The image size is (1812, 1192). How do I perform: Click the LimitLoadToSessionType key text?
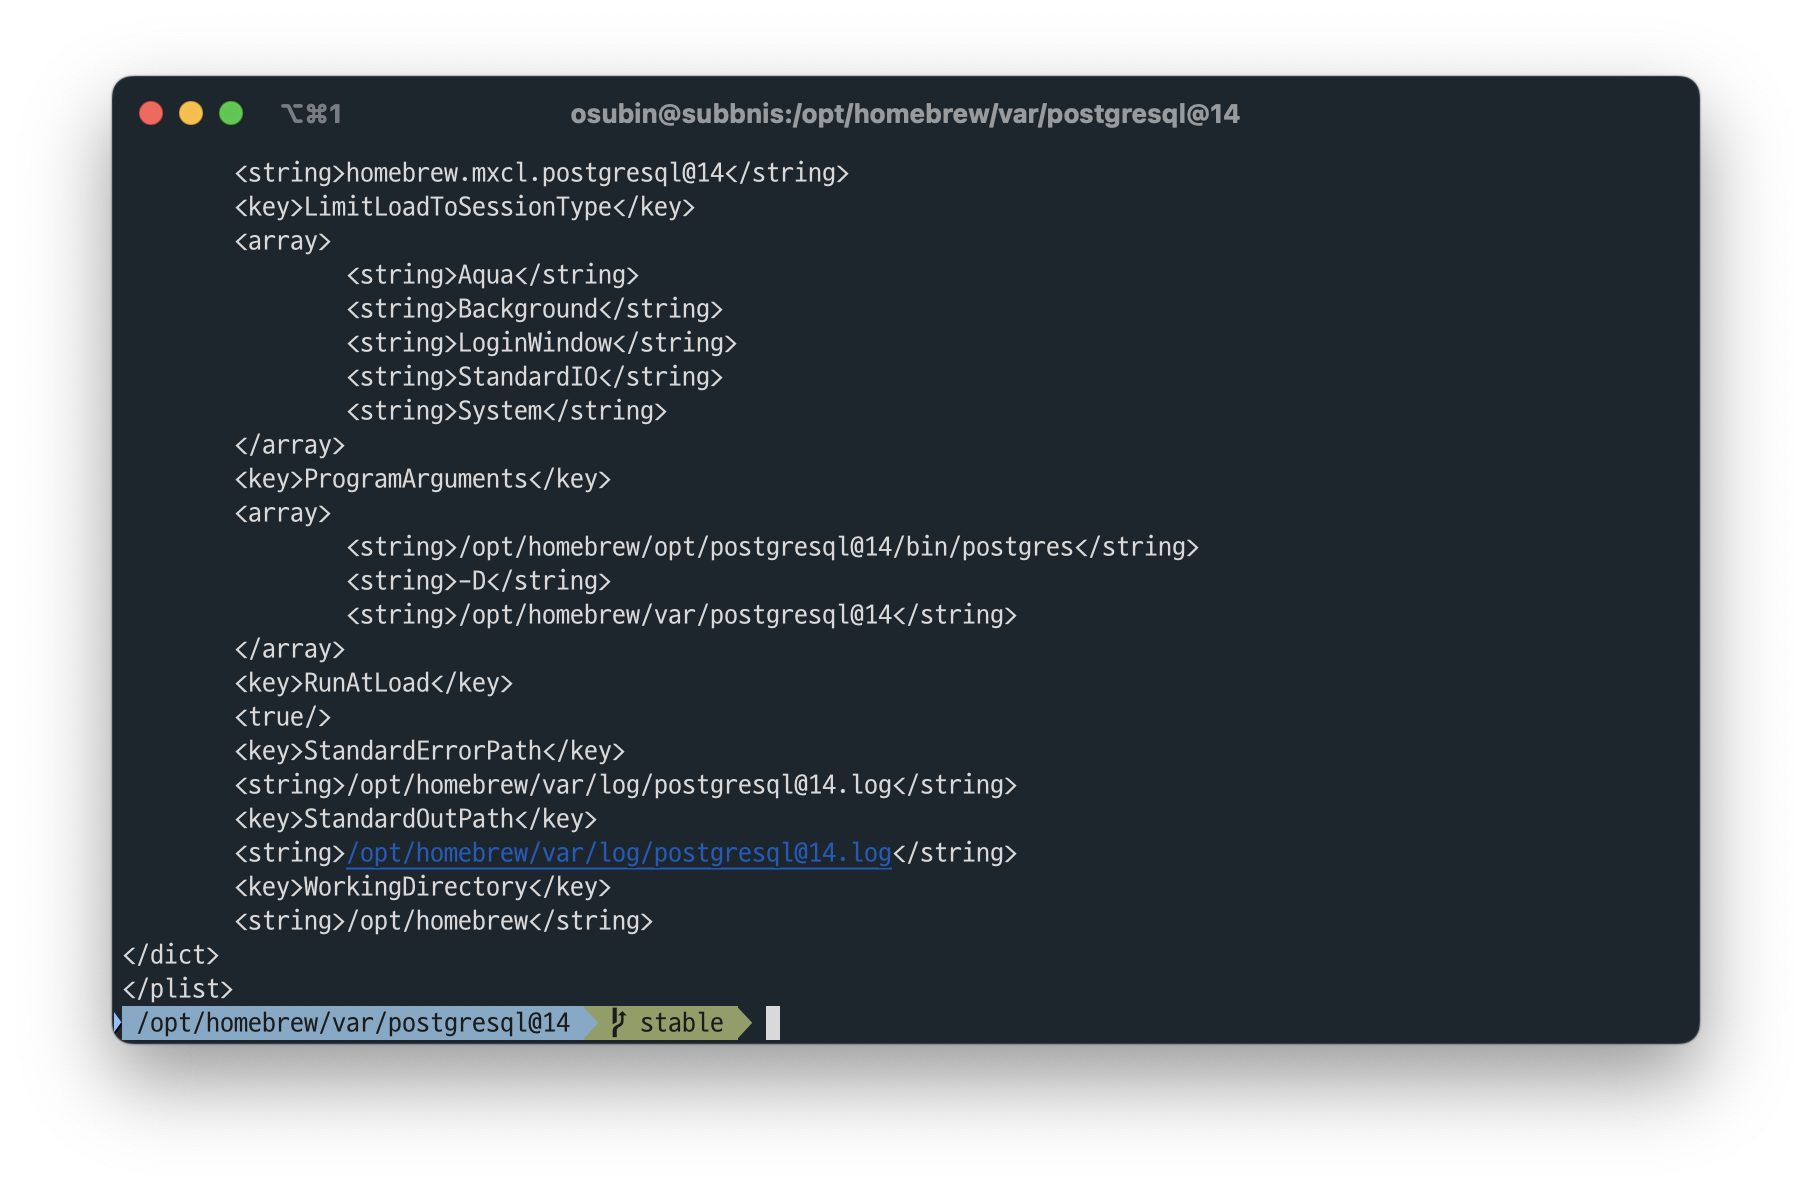462,207
